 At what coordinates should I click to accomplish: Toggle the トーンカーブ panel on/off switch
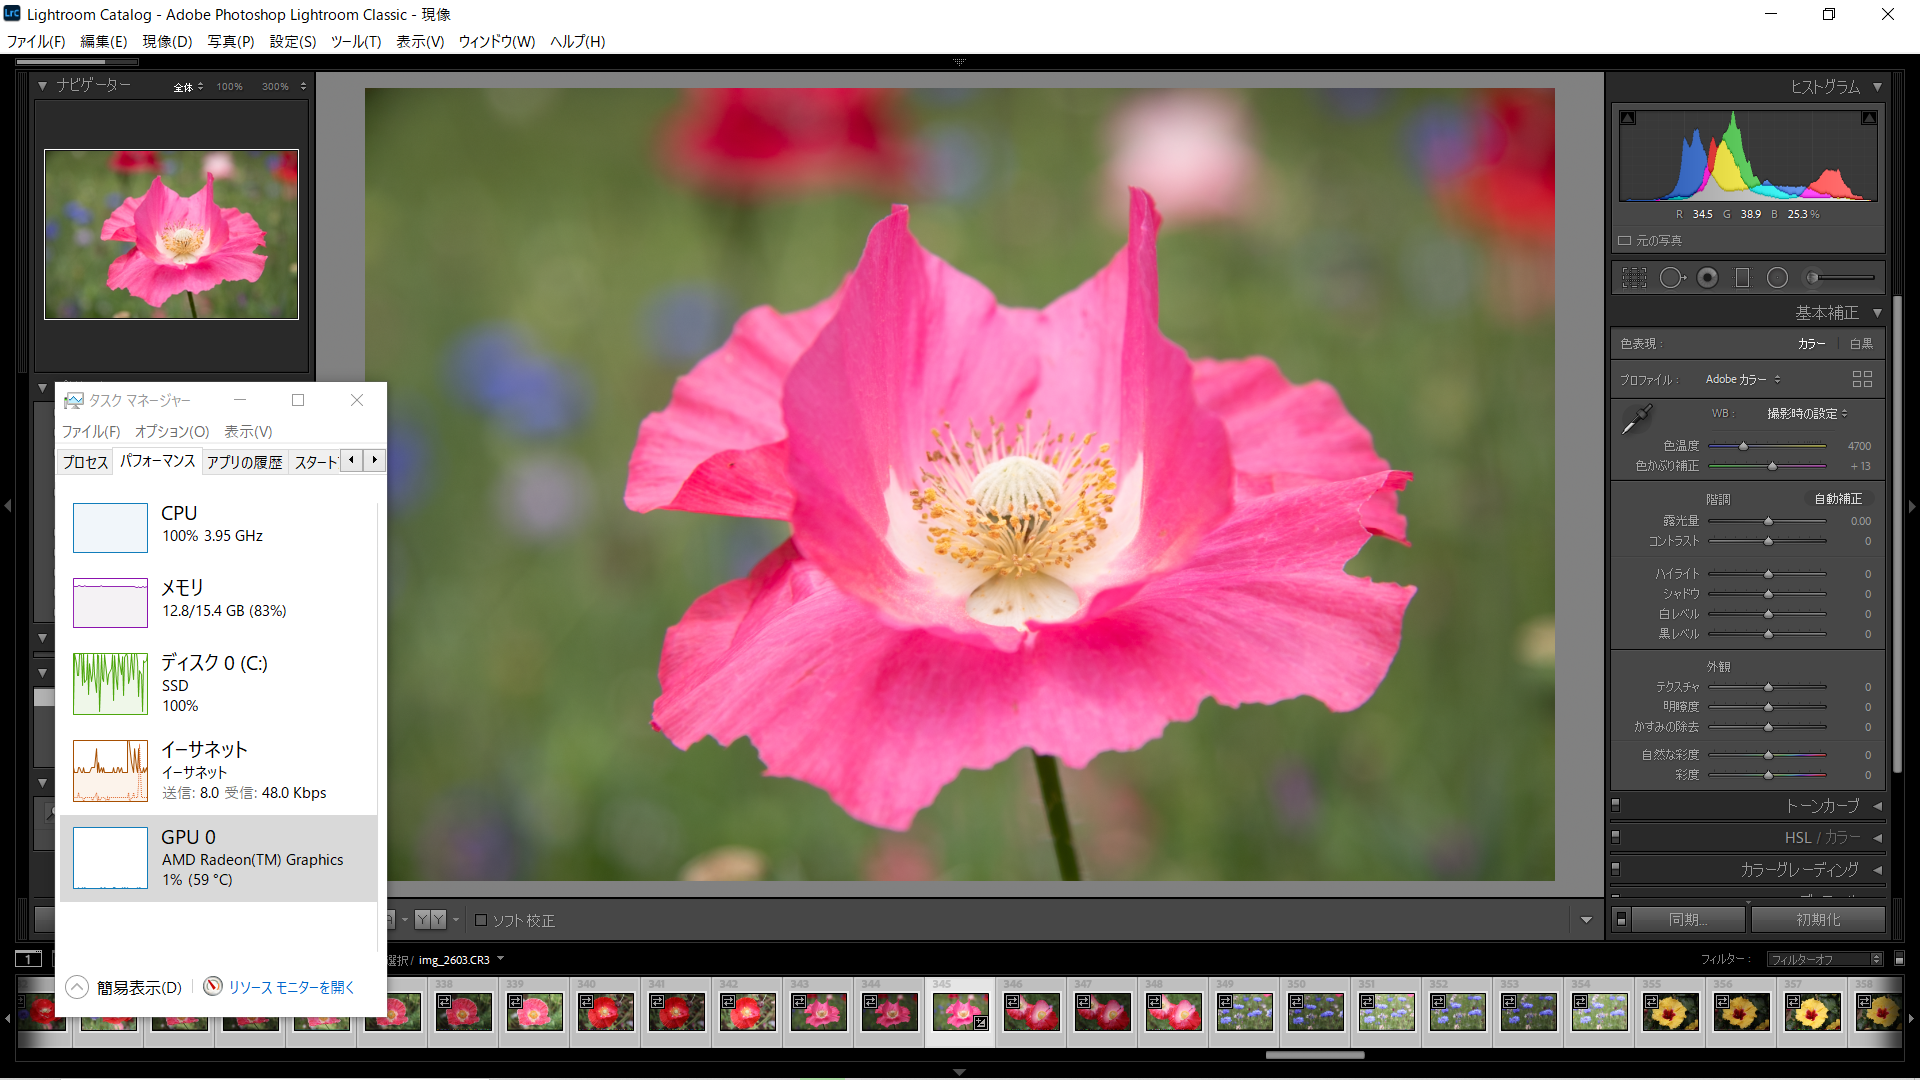click(1616, 805)
